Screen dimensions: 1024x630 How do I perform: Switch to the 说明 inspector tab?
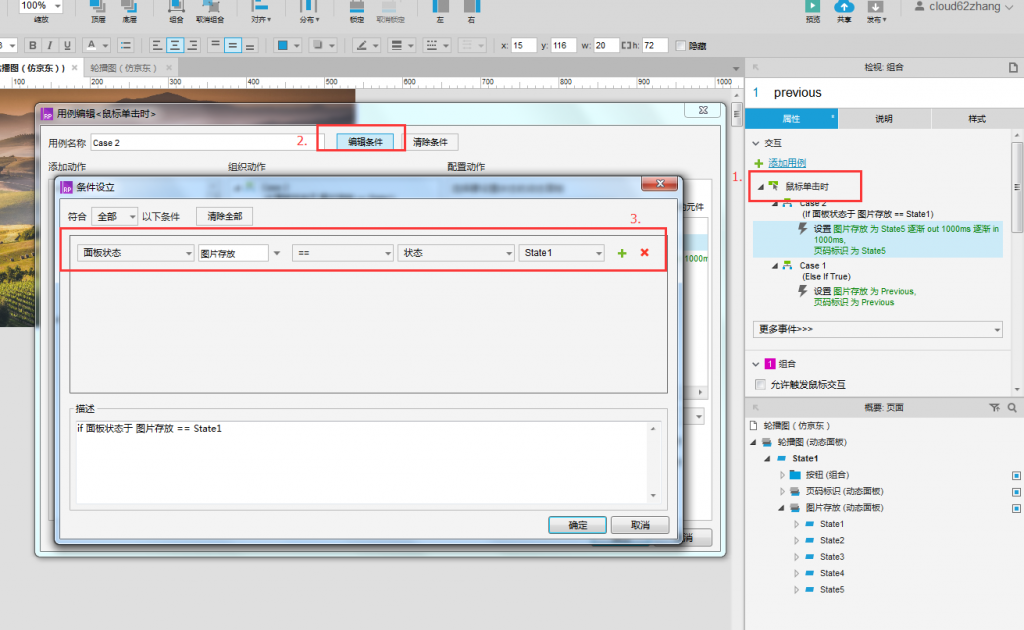pyautogui.click(x=884, y=118)
